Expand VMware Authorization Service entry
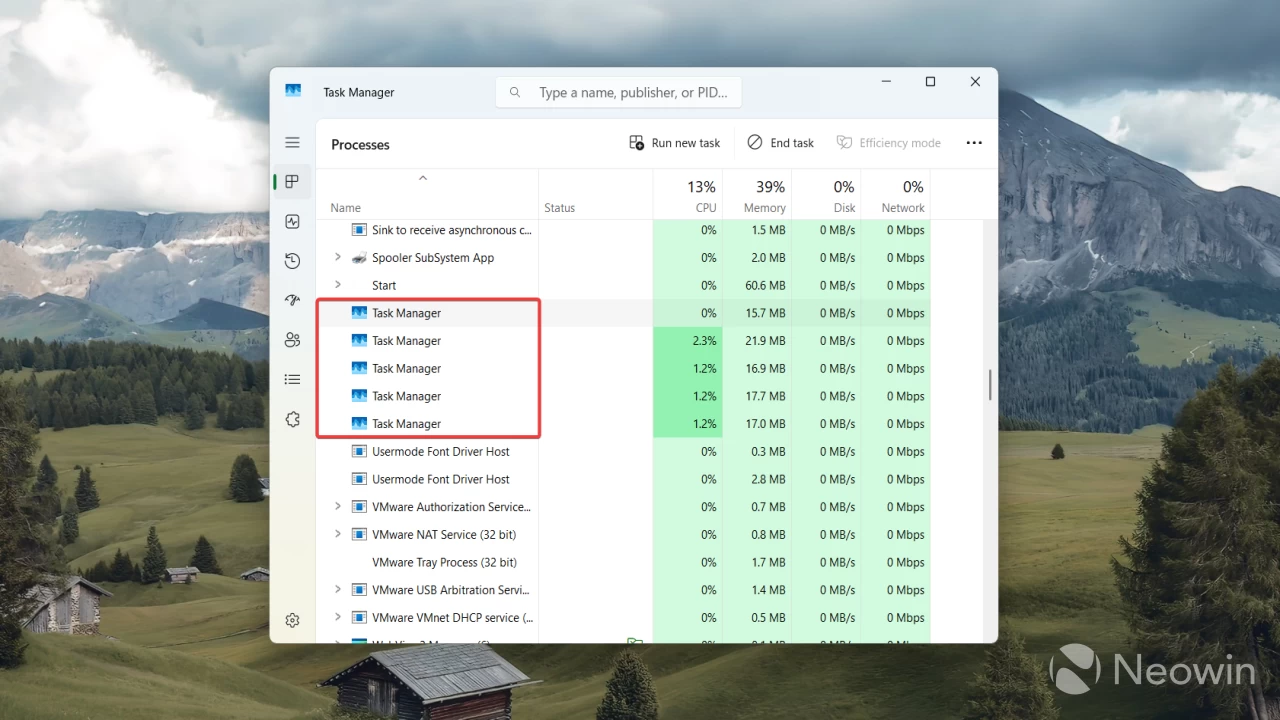This screenshot has width=1280, height=720. coord(337,506)
